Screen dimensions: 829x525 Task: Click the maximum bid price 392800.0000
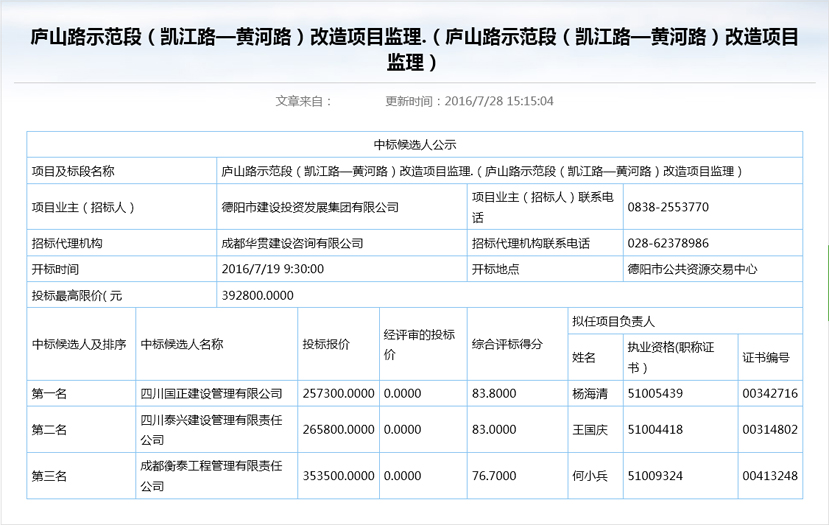tap(257, 295)
